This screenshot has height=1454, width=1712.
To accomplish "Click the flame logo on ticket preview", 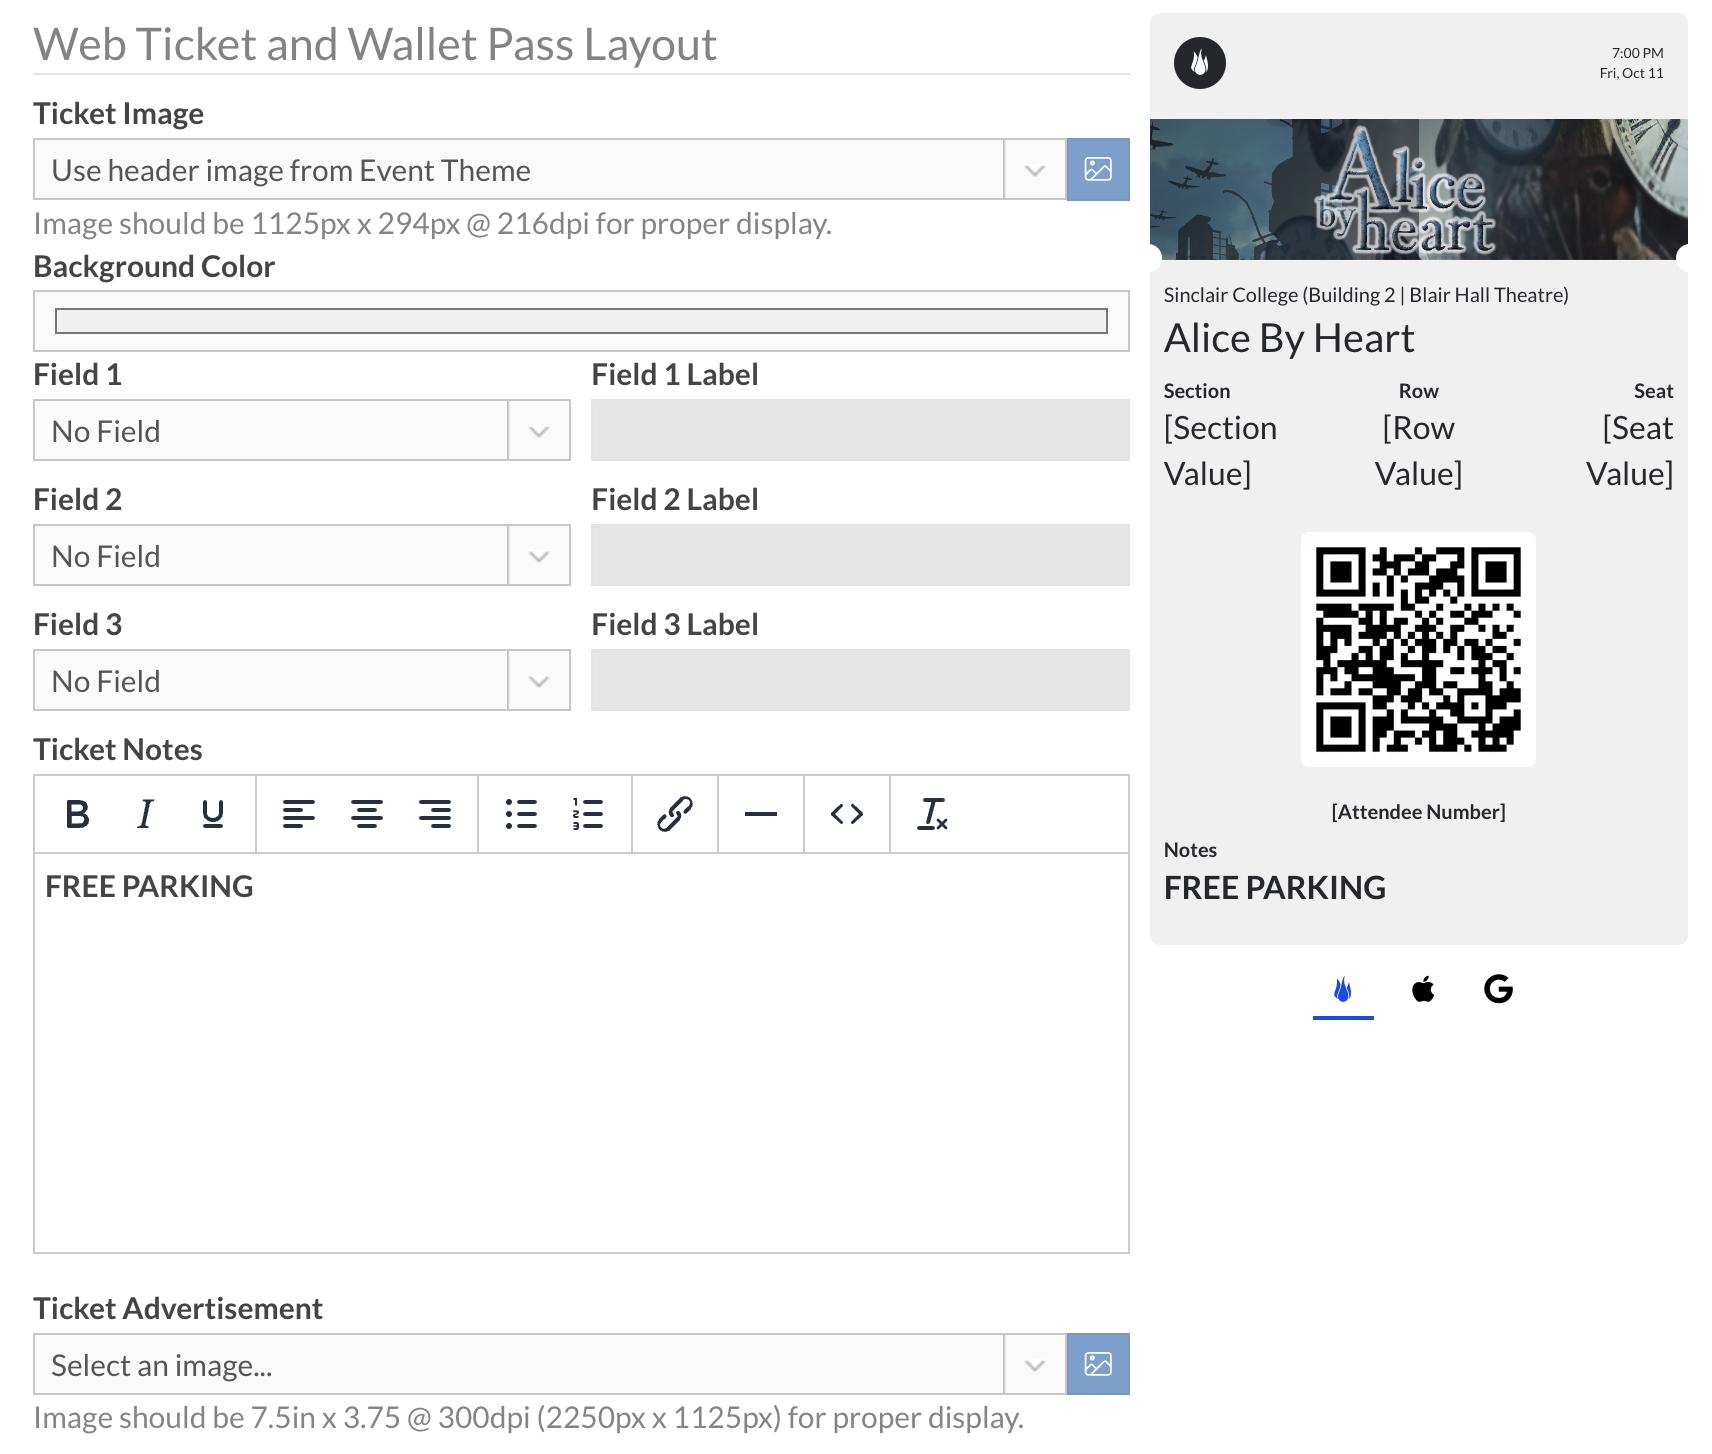I will point(1200,63).
